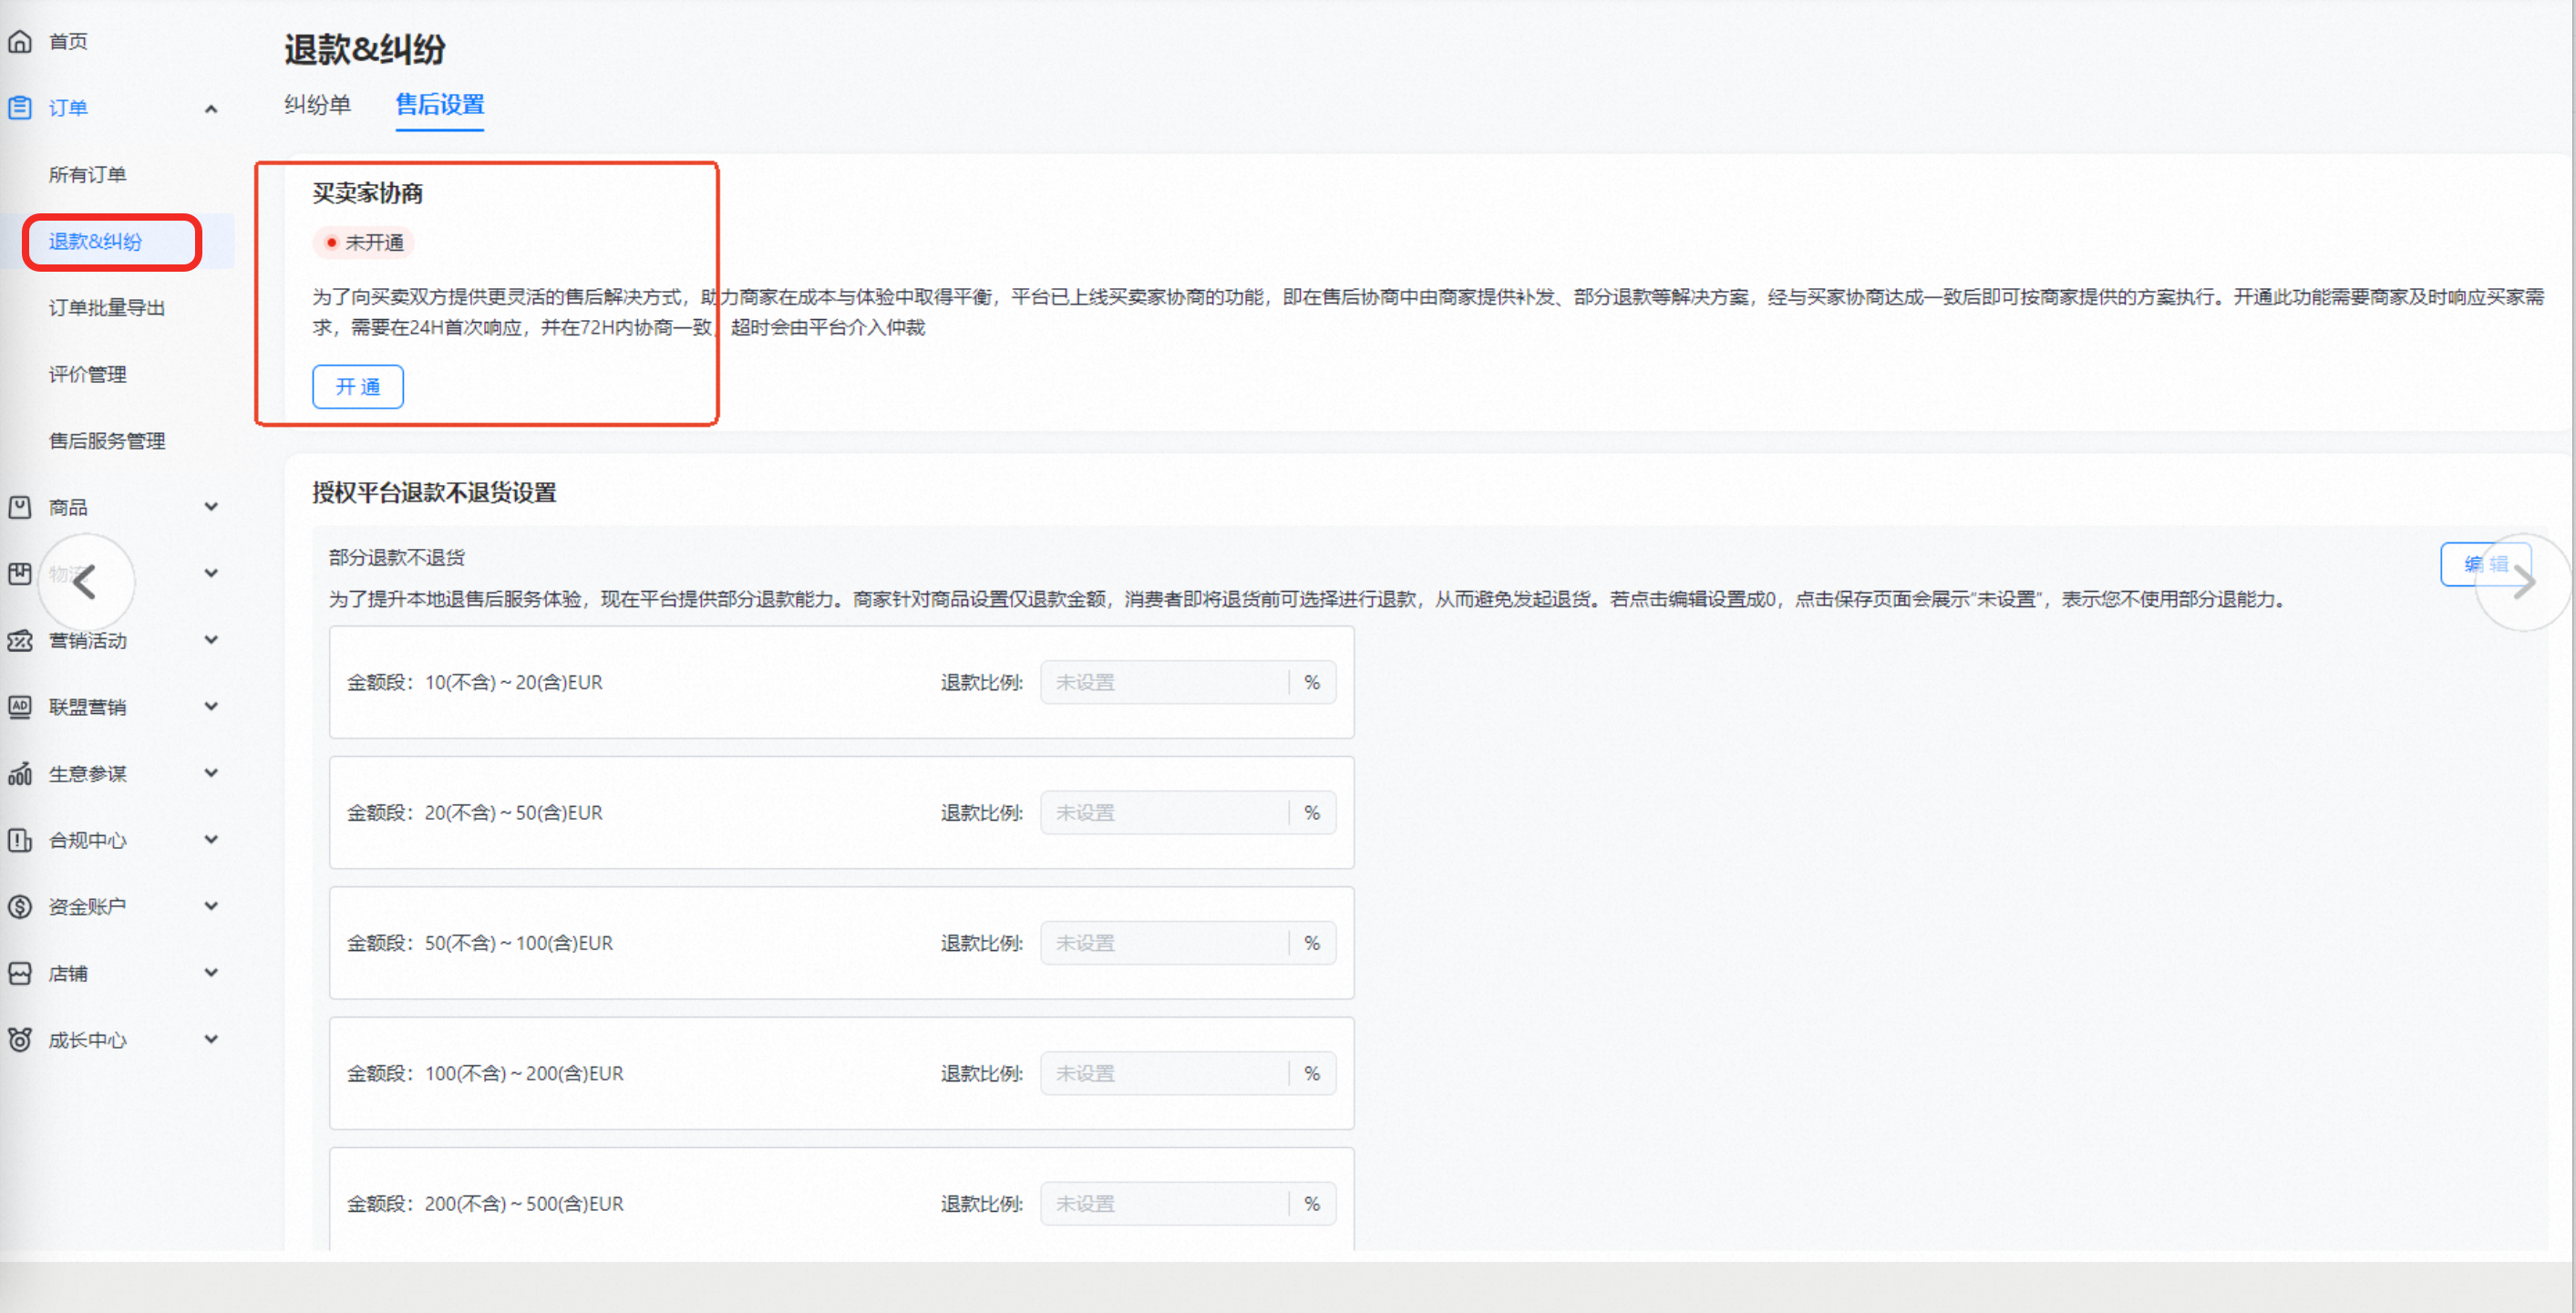Click the growth center medal icon

click(20, 1040)
